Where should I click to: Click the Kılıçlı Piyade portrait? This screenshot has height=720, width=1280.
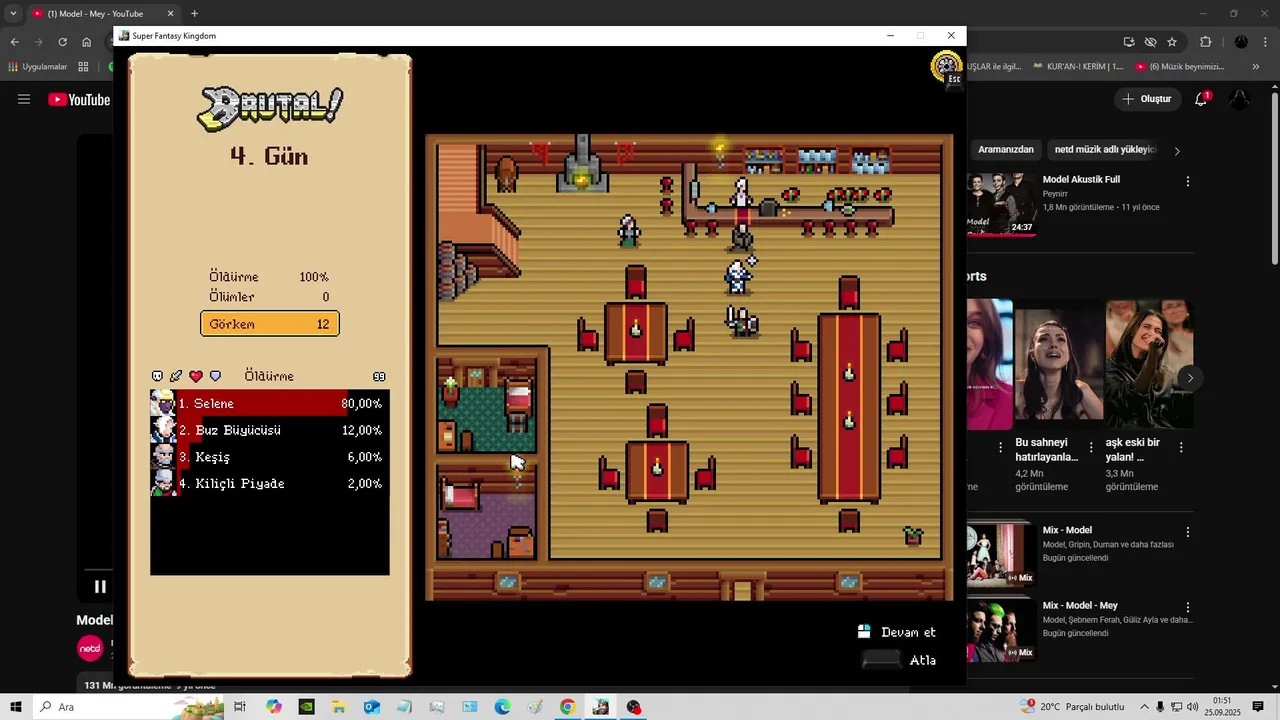point(163,483)
